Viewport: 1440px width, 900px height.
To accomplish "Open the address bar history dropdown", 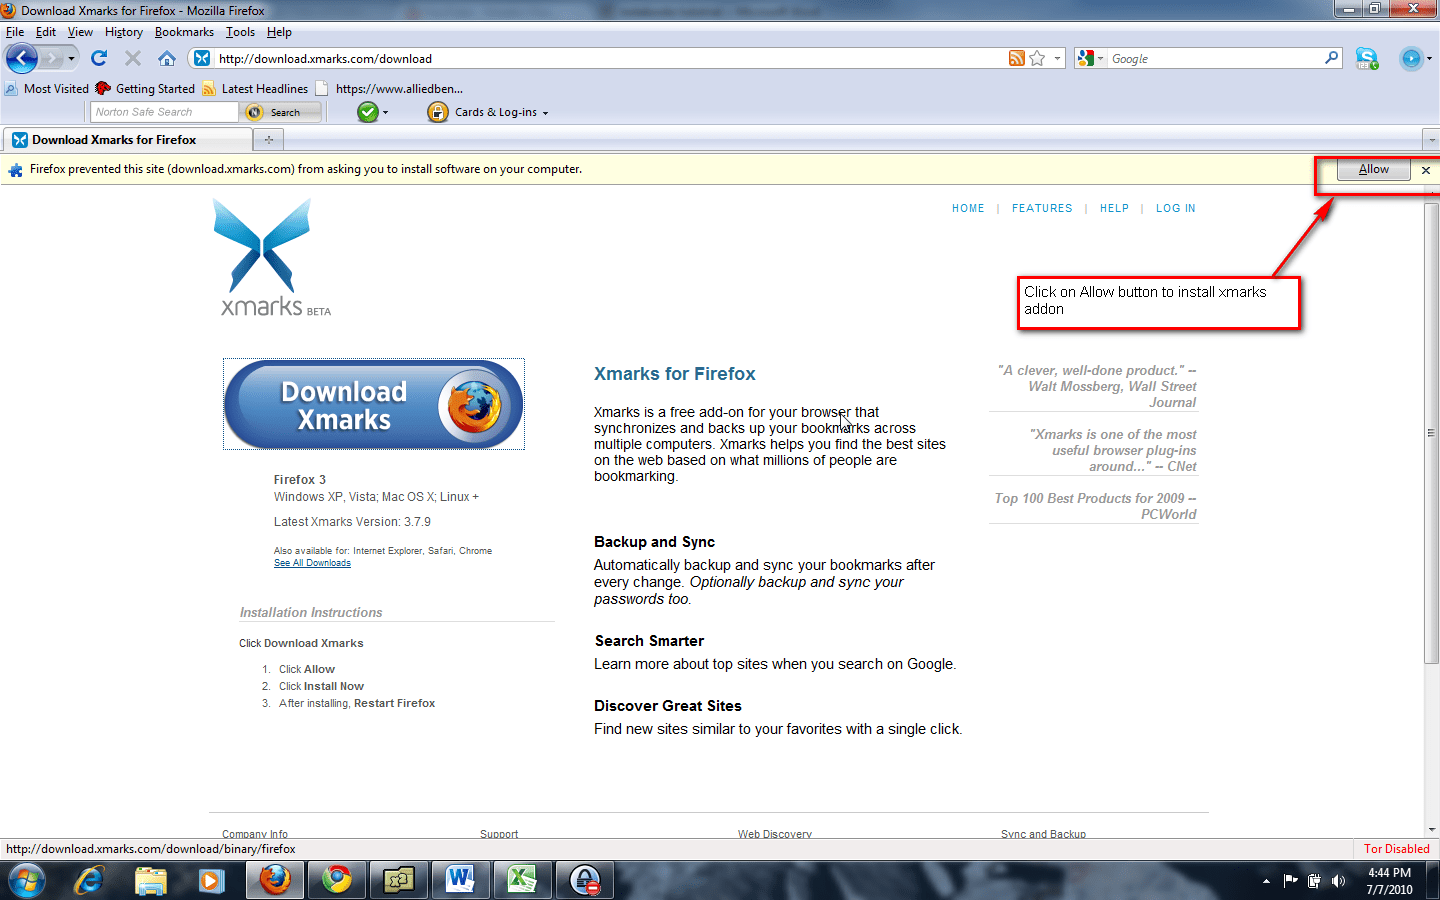I will tap(1057, 59).
